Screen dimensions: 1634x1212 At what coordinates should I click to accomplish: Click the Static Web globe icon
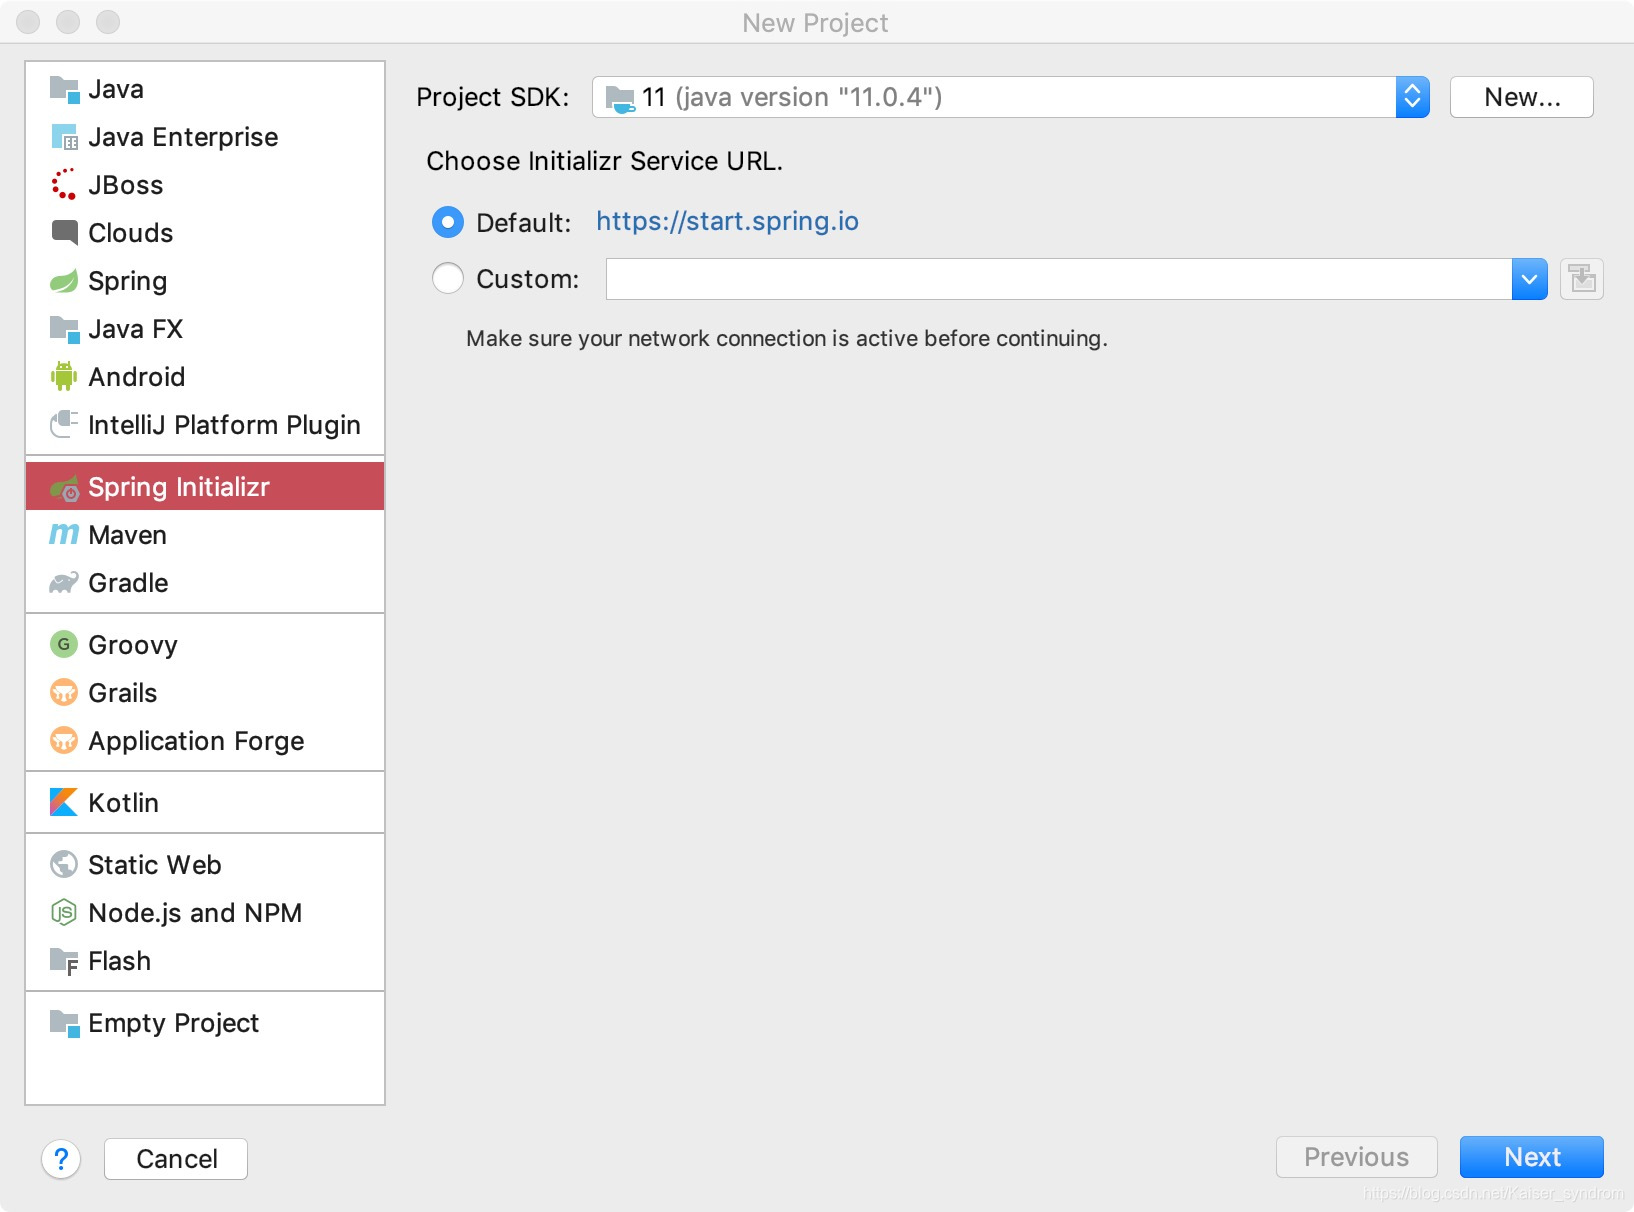click(x=64, y=865)
